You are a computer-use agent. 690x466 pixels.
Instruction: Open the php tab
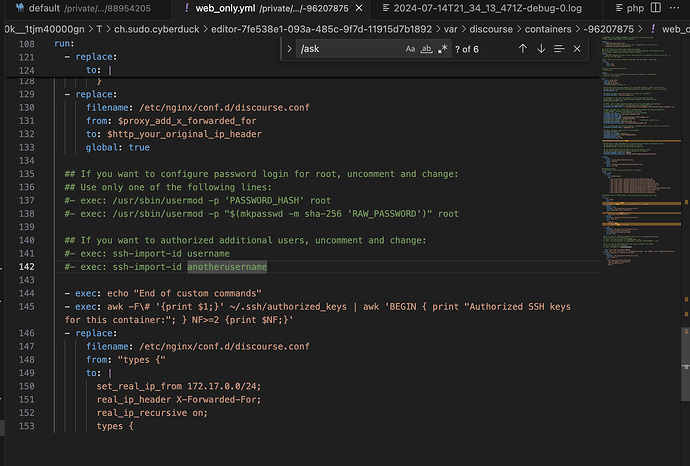coord(630,8)
